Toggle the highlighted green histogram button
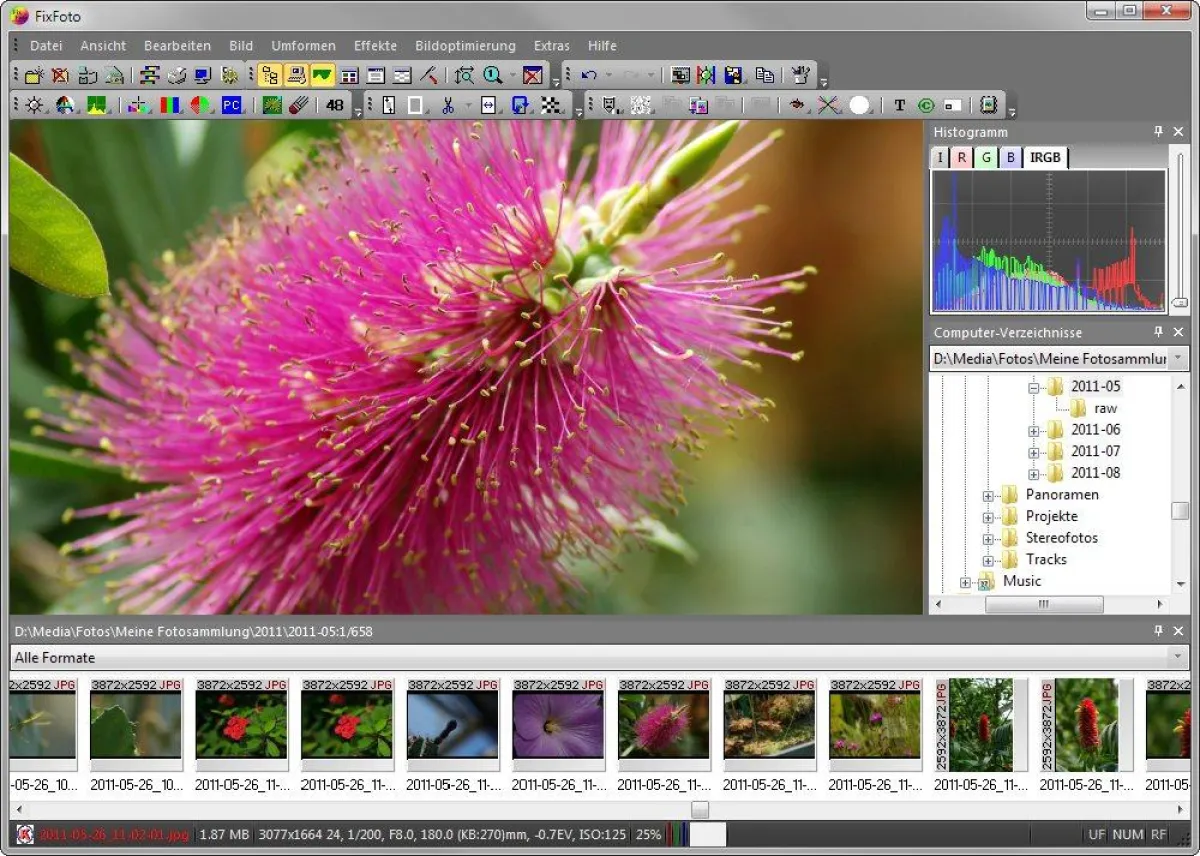Screen dimensions: 1200x856 coord(322,75)
